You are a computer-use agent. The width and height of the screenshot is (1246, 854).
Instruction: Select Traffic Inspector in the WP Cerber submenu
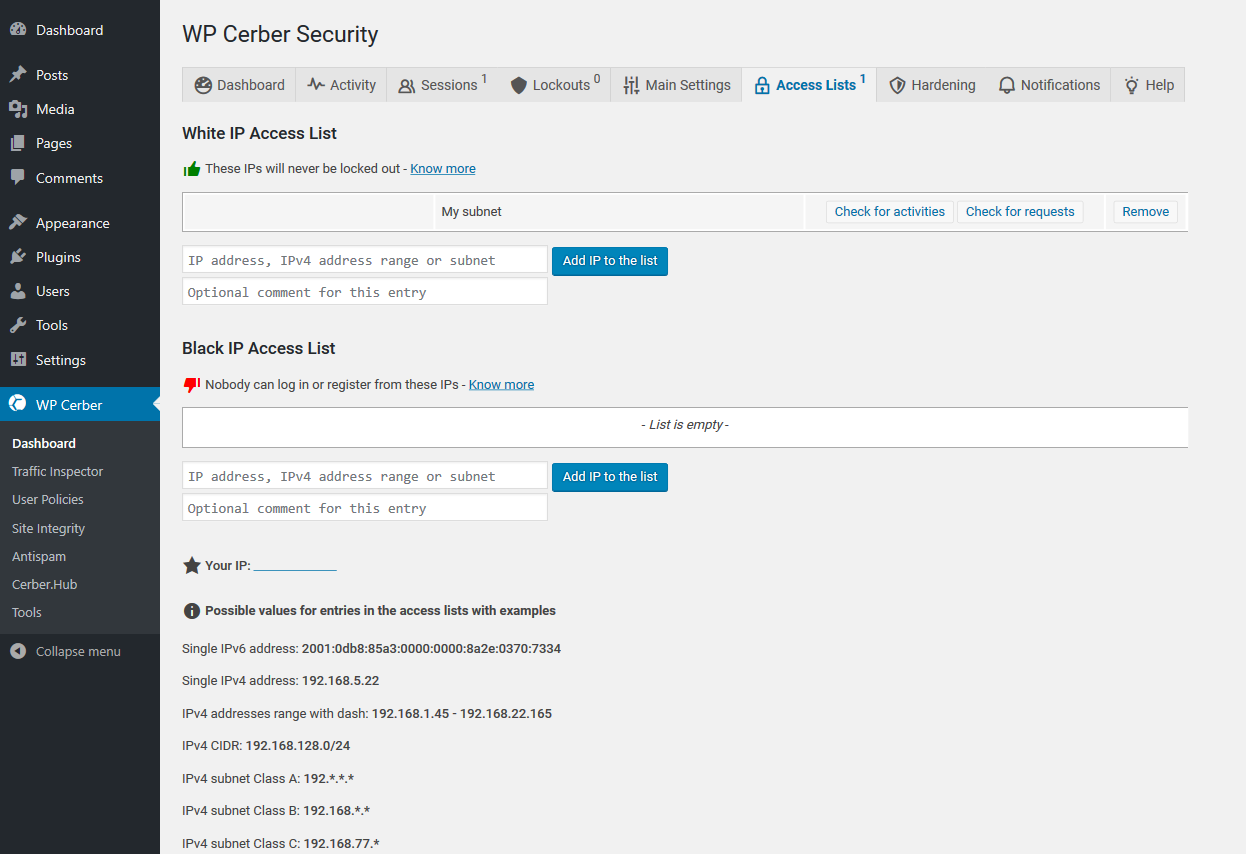tap(57, 471)
